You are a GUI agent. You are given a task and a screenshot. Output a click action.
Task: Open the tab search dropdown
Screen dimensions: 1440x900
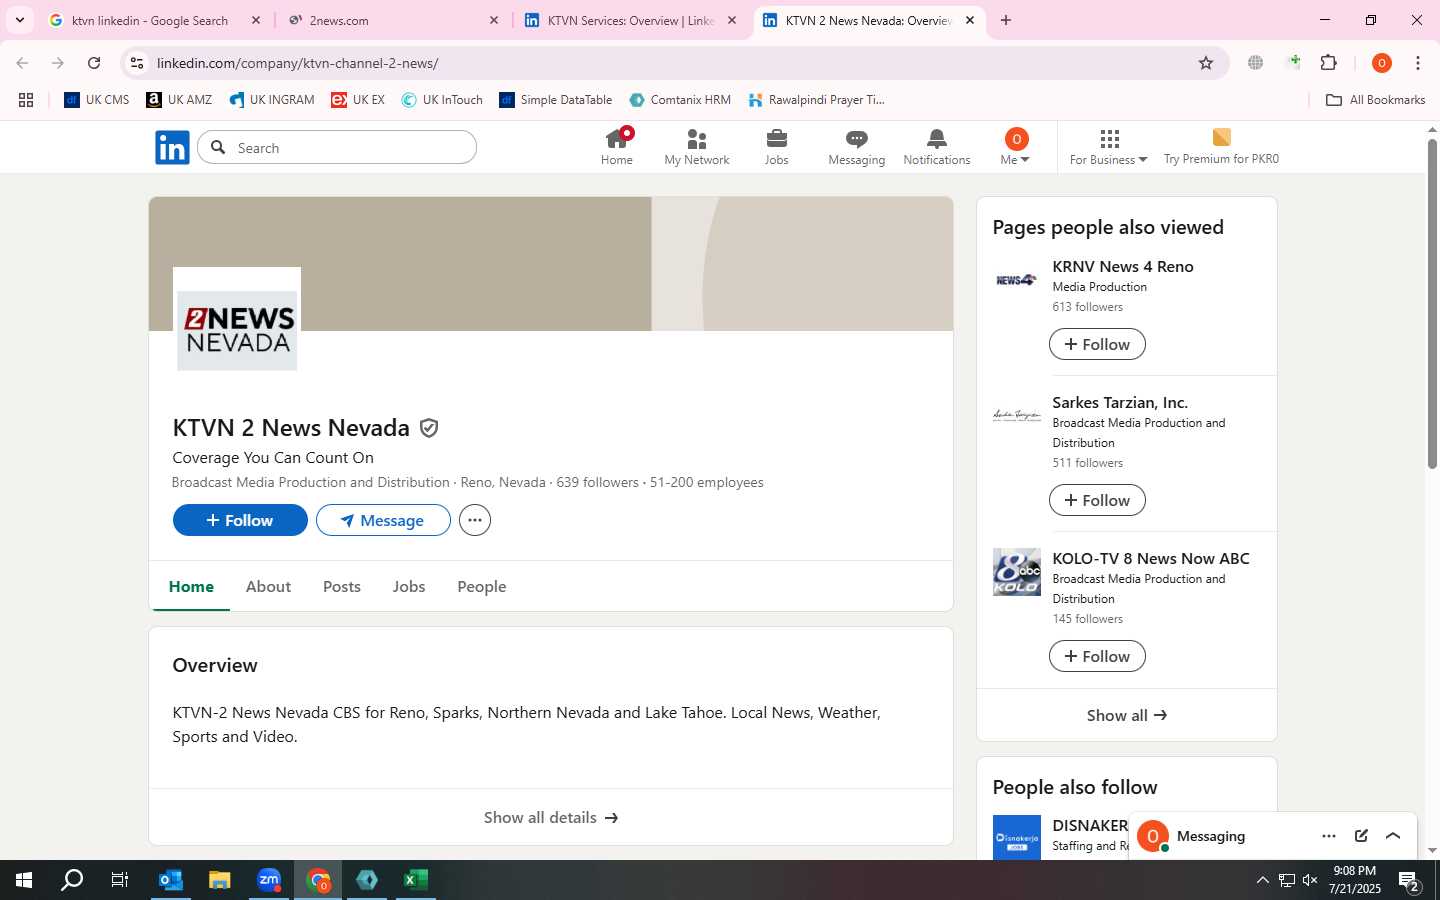click(x=20, y=20)
